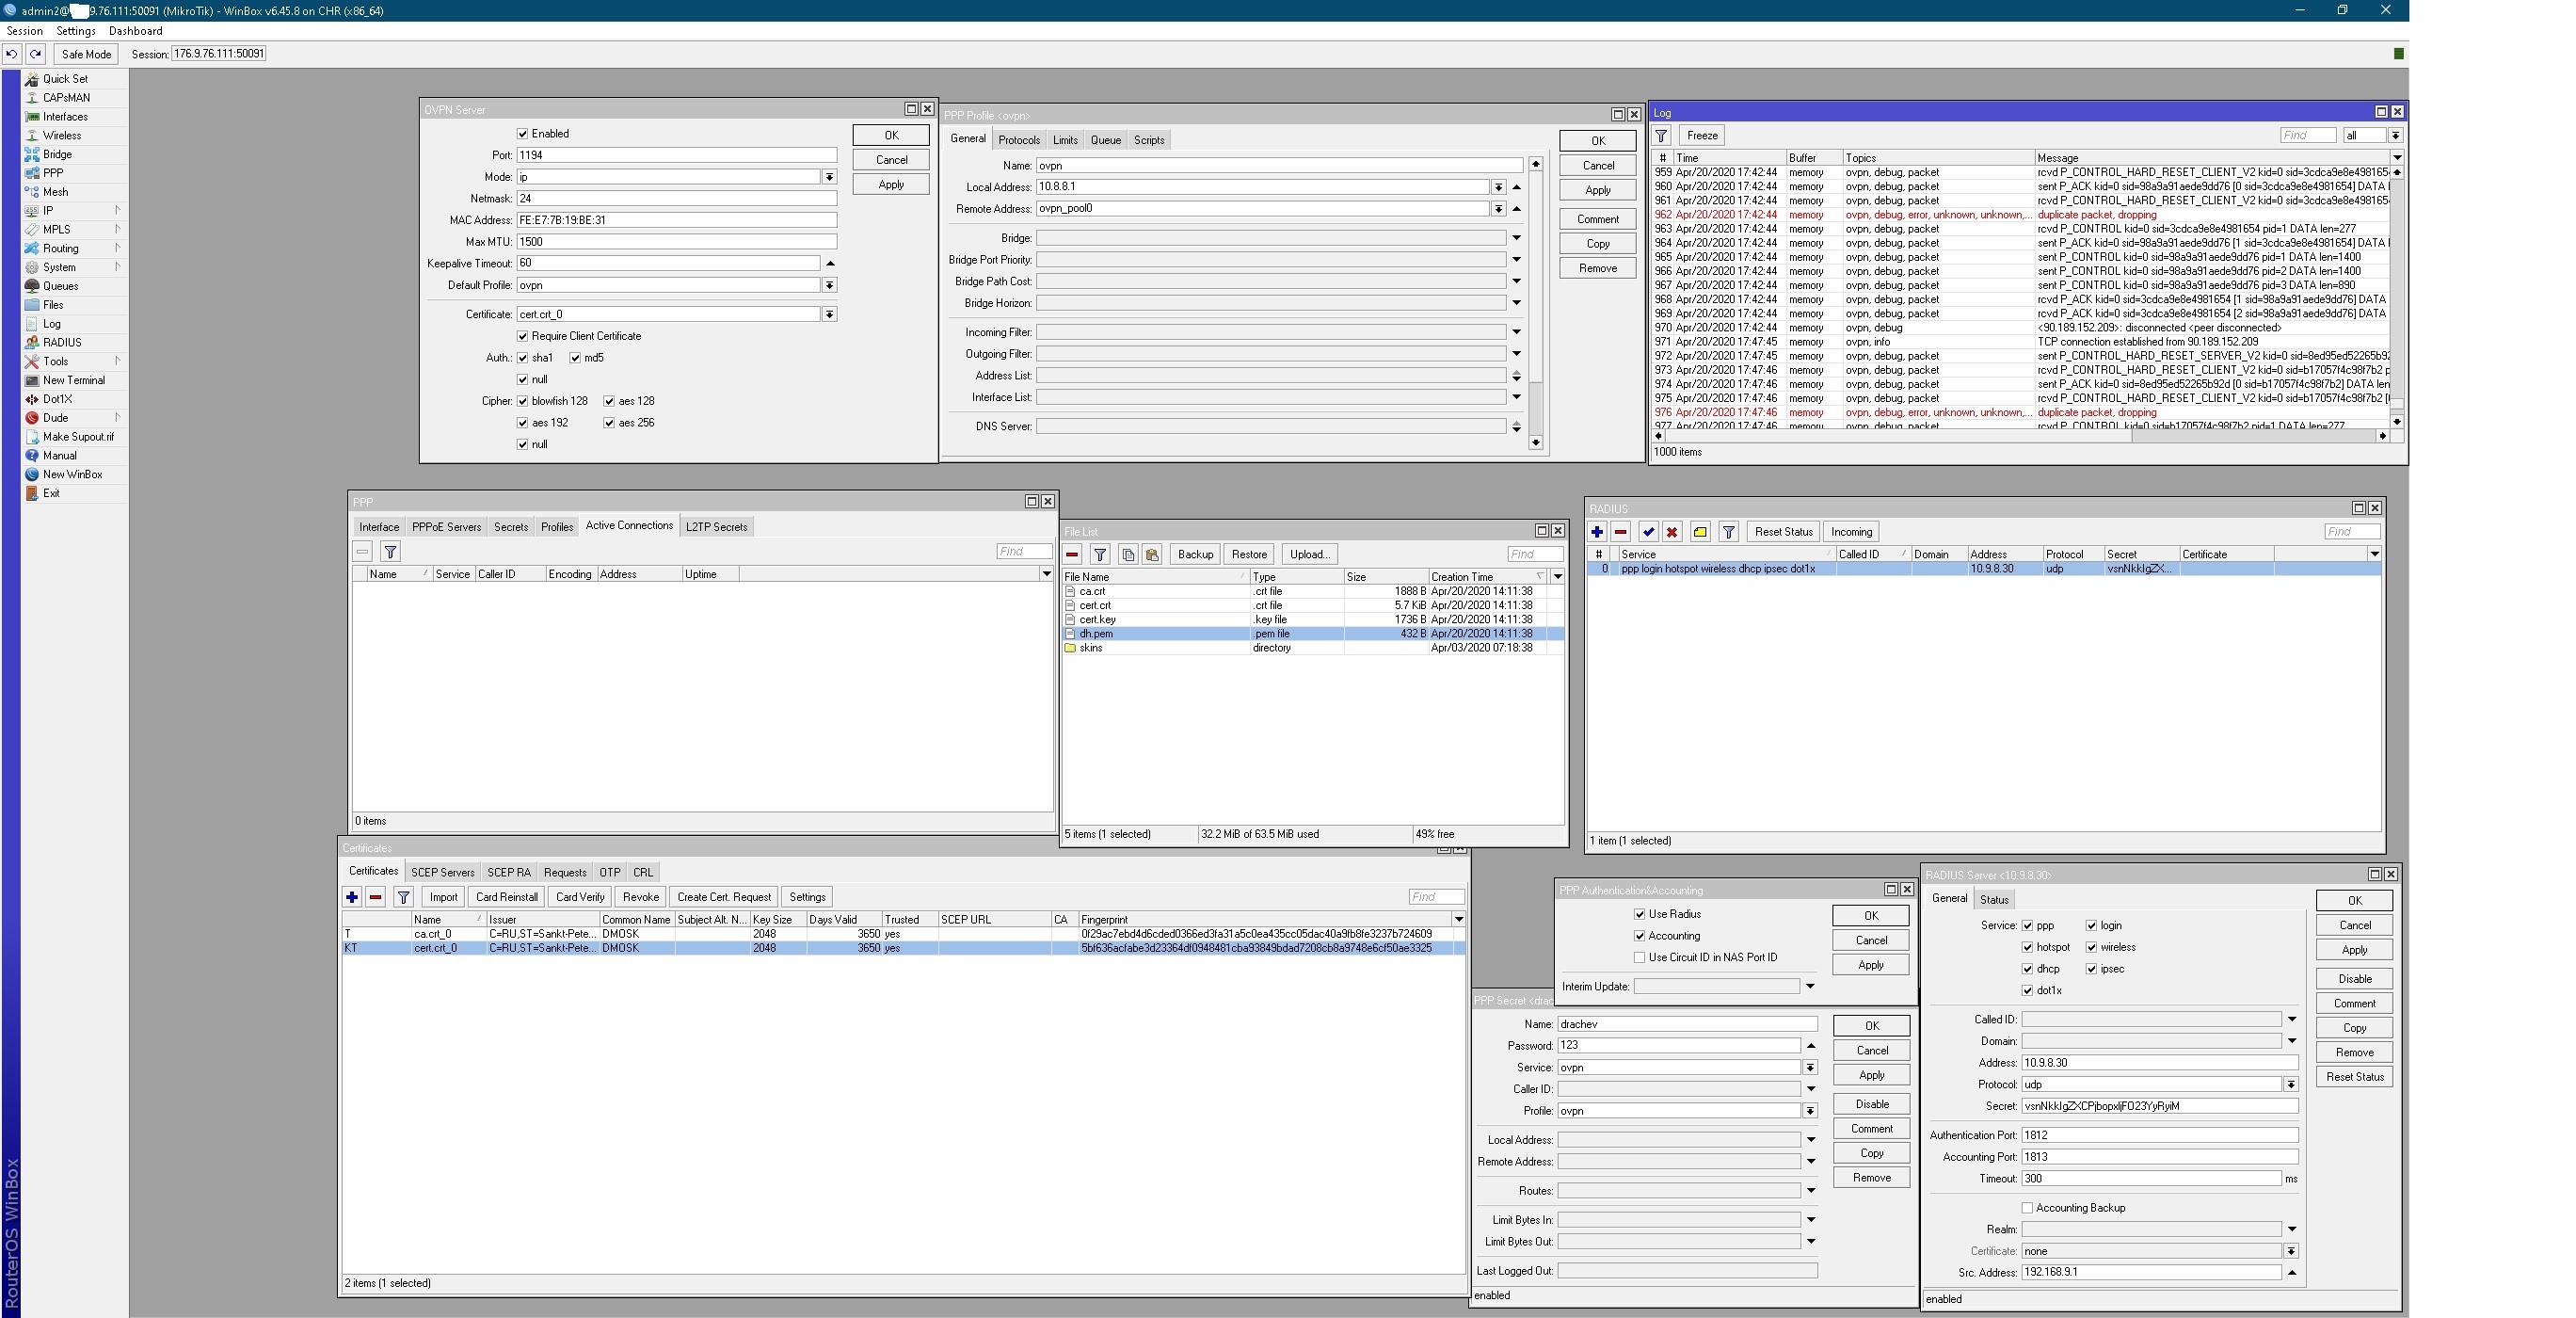Toggle Require Client Certificate checkbox
The image size is (2576, 1318).
(522, 337)
